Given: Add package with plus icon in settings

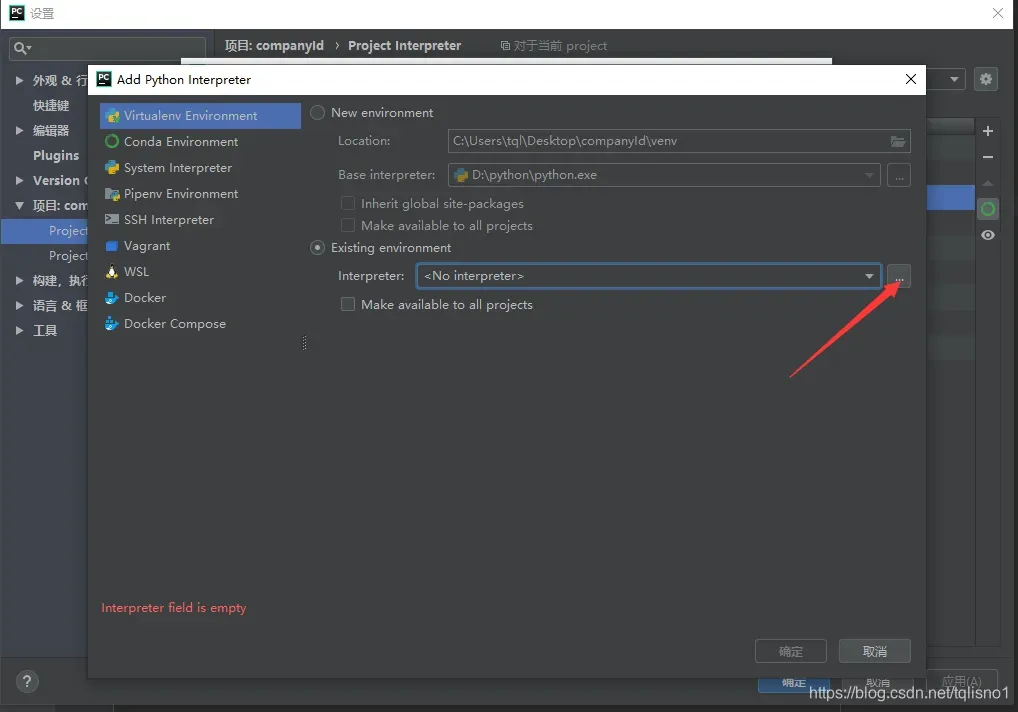Looking at the screenshot, I should pos(987,131).
